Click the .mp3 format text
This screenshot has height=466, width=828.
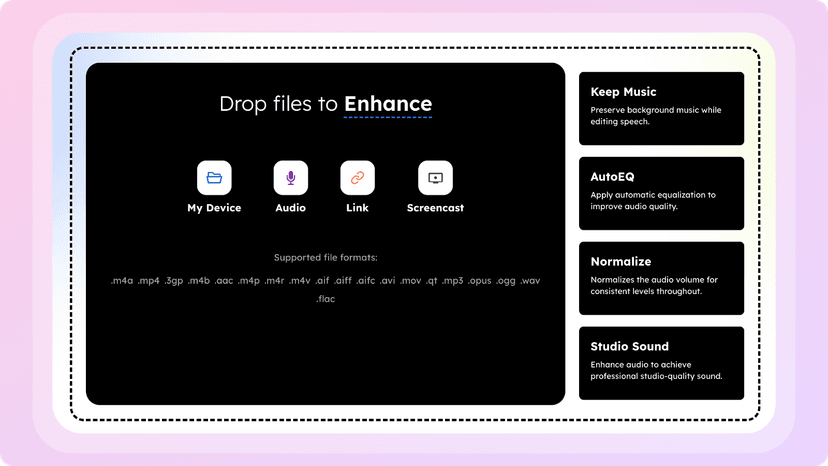pyautogui.click(x=452, y=281)
